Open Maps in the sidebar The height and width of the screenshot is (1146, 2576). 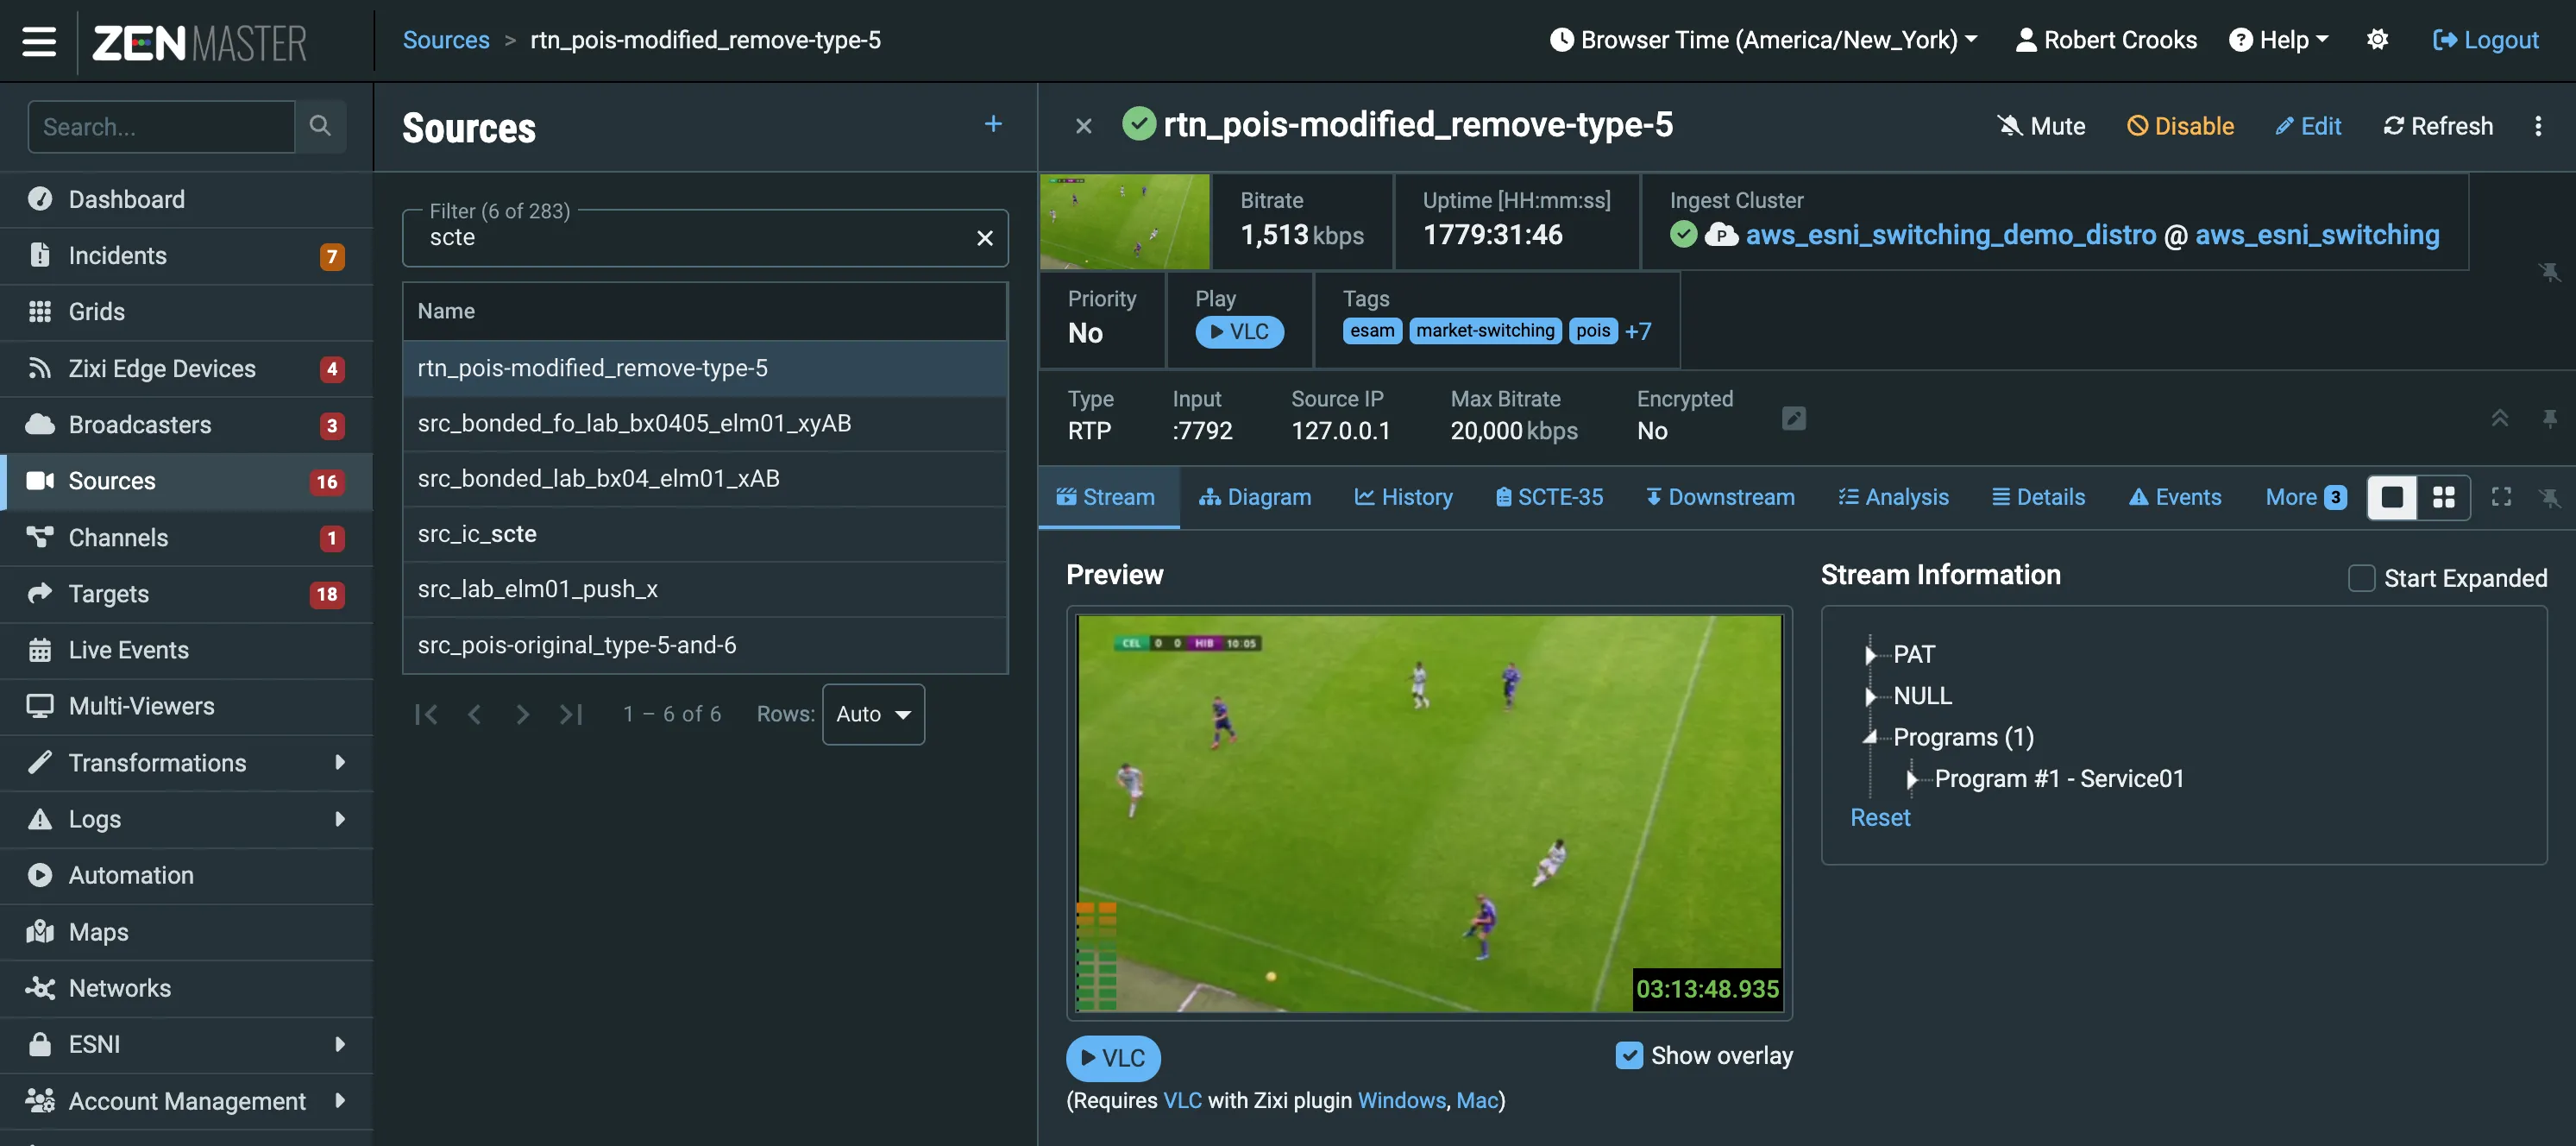pyautogui.click(x=186, y=932)
